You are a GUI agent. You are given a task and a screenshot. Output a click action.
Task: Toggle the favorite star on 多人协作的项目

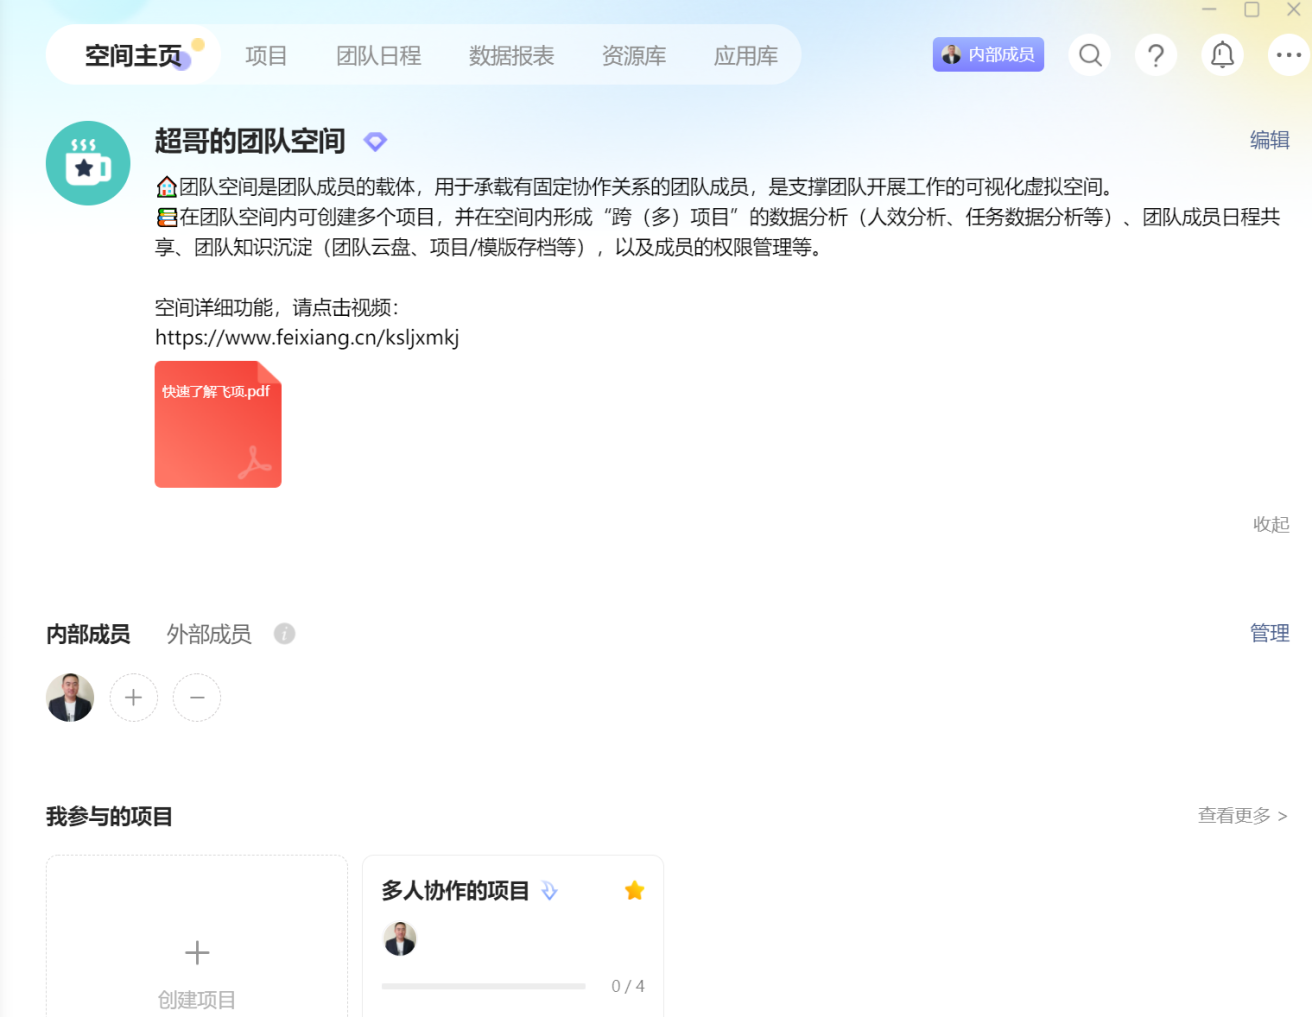point(633,889)
